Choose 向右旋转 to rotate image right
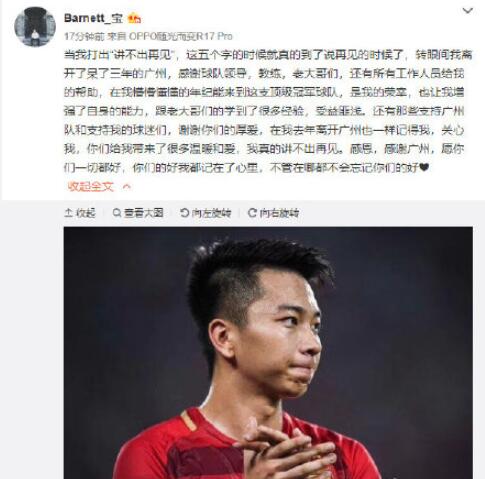 279,213
